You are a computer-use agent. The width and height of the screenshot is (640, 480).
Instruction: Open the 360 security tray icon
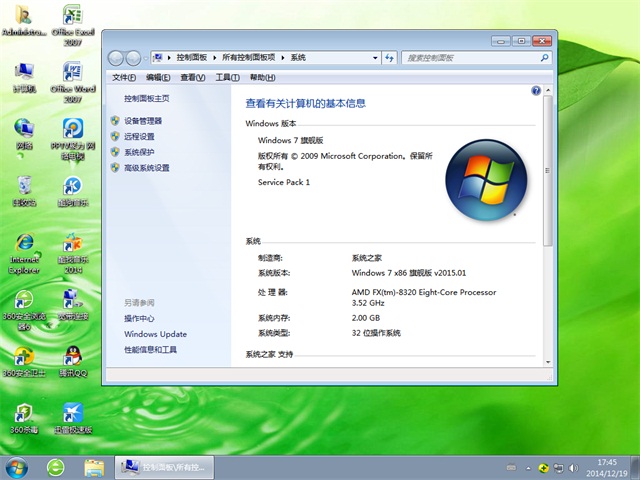pyautogui.click(x=543, y=468)
